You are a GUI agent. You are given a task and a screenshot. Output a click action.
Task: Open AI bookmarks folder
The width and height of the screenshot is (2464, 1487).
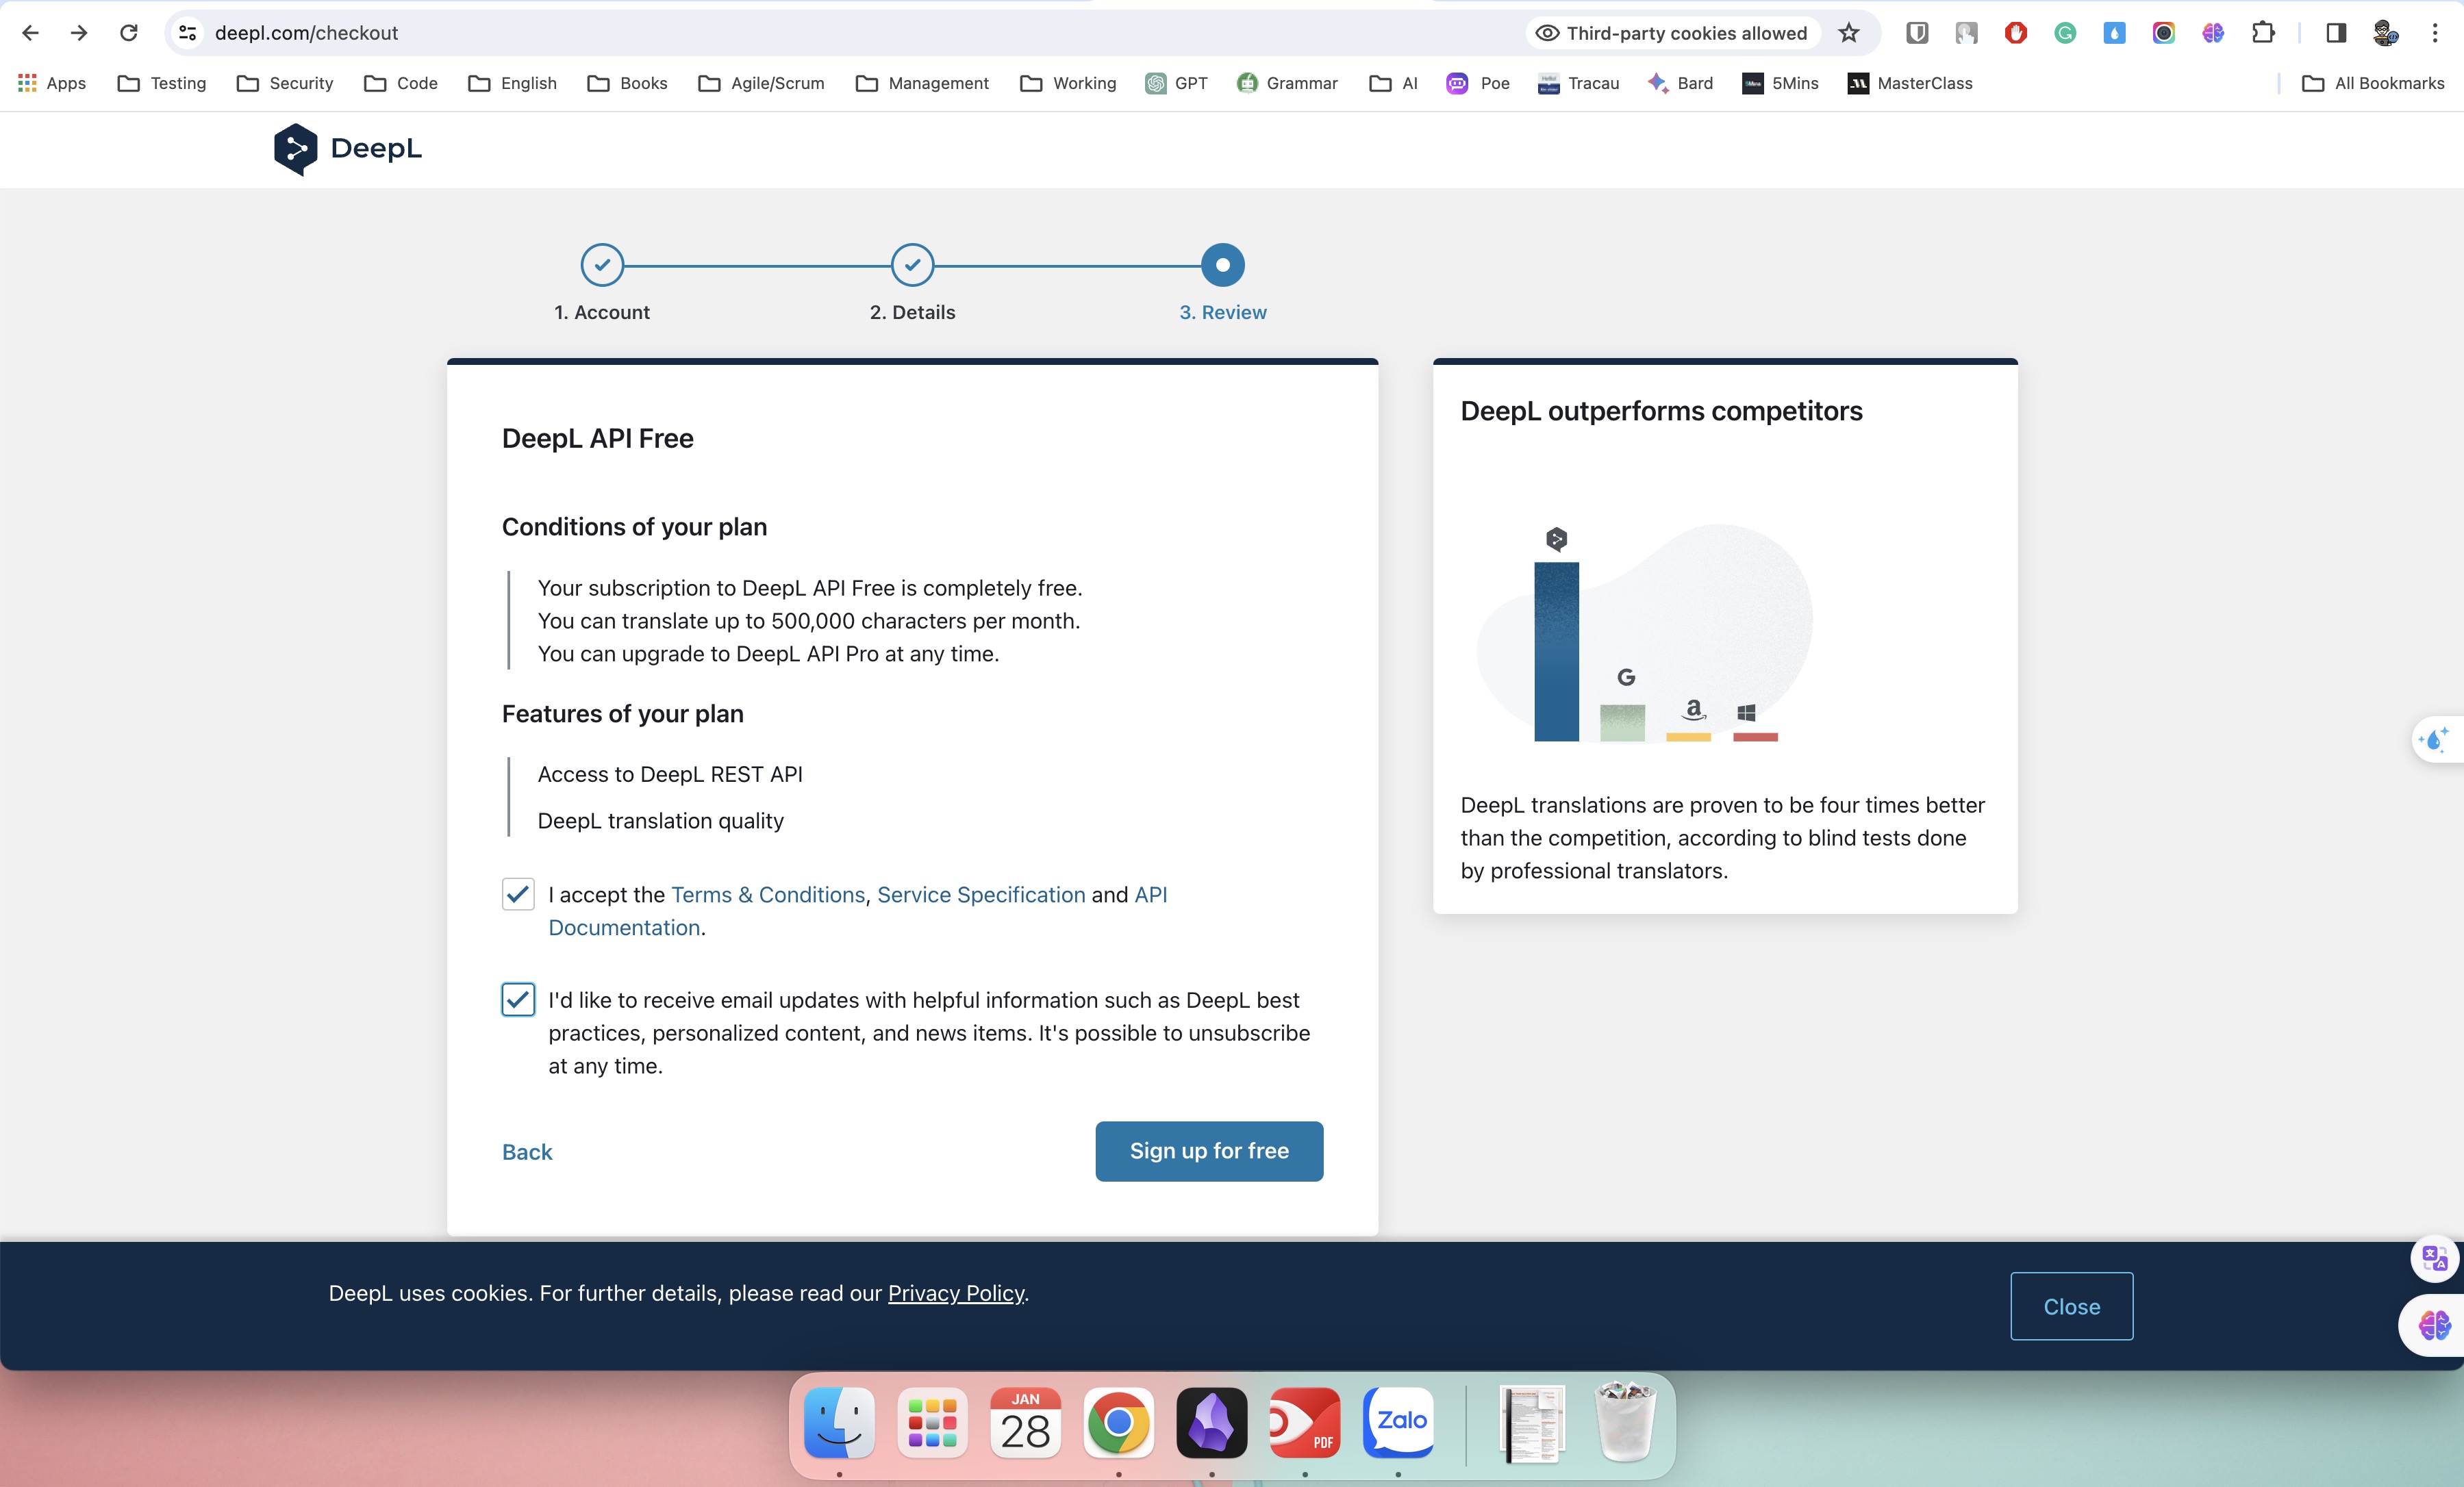coord(1393,83)
